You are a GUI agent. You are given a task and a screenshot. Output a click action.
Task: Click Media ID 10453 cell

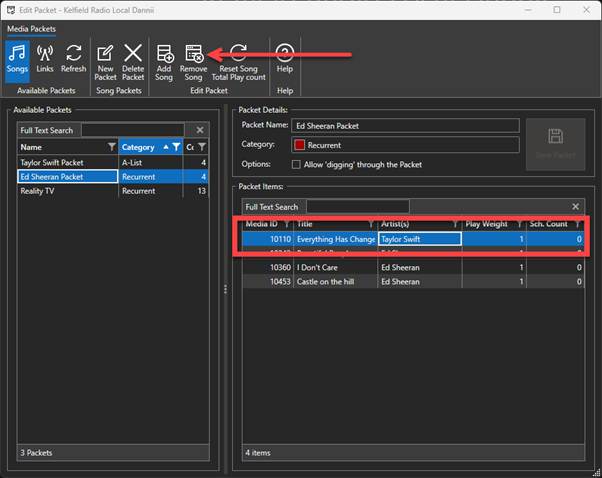pos(268,281)
